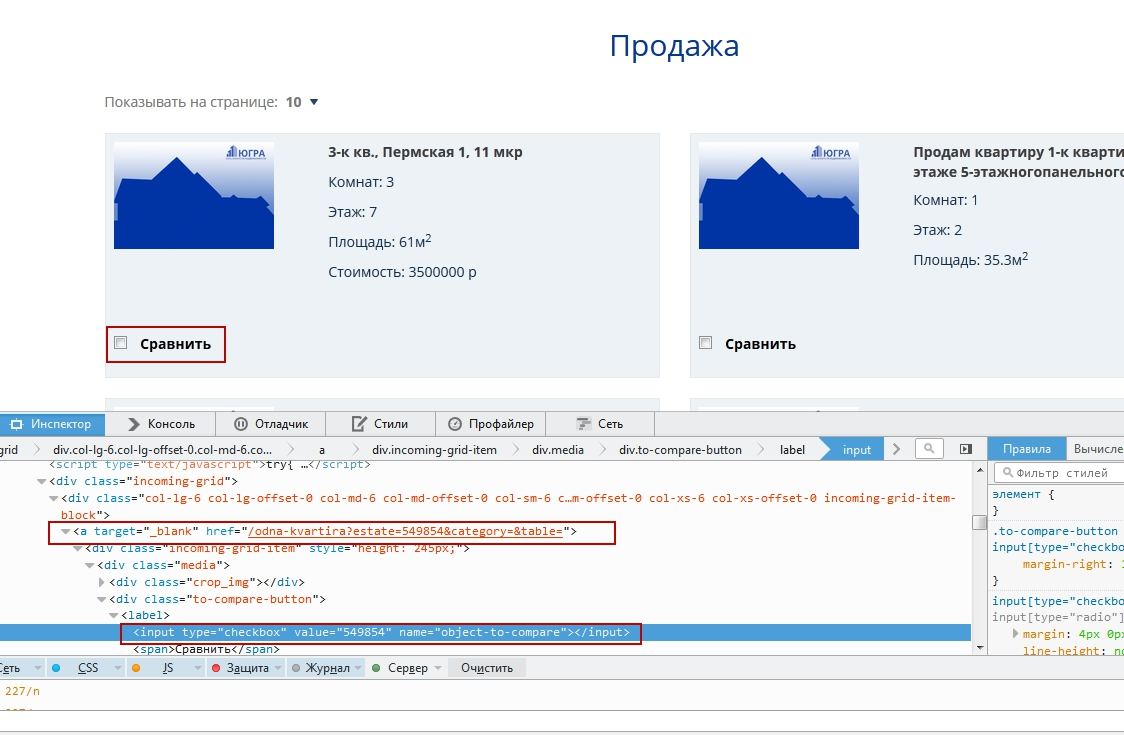The image size is (1124, 735).
Task: Click the markup search magnifier icon
Action: click(929, 449)
